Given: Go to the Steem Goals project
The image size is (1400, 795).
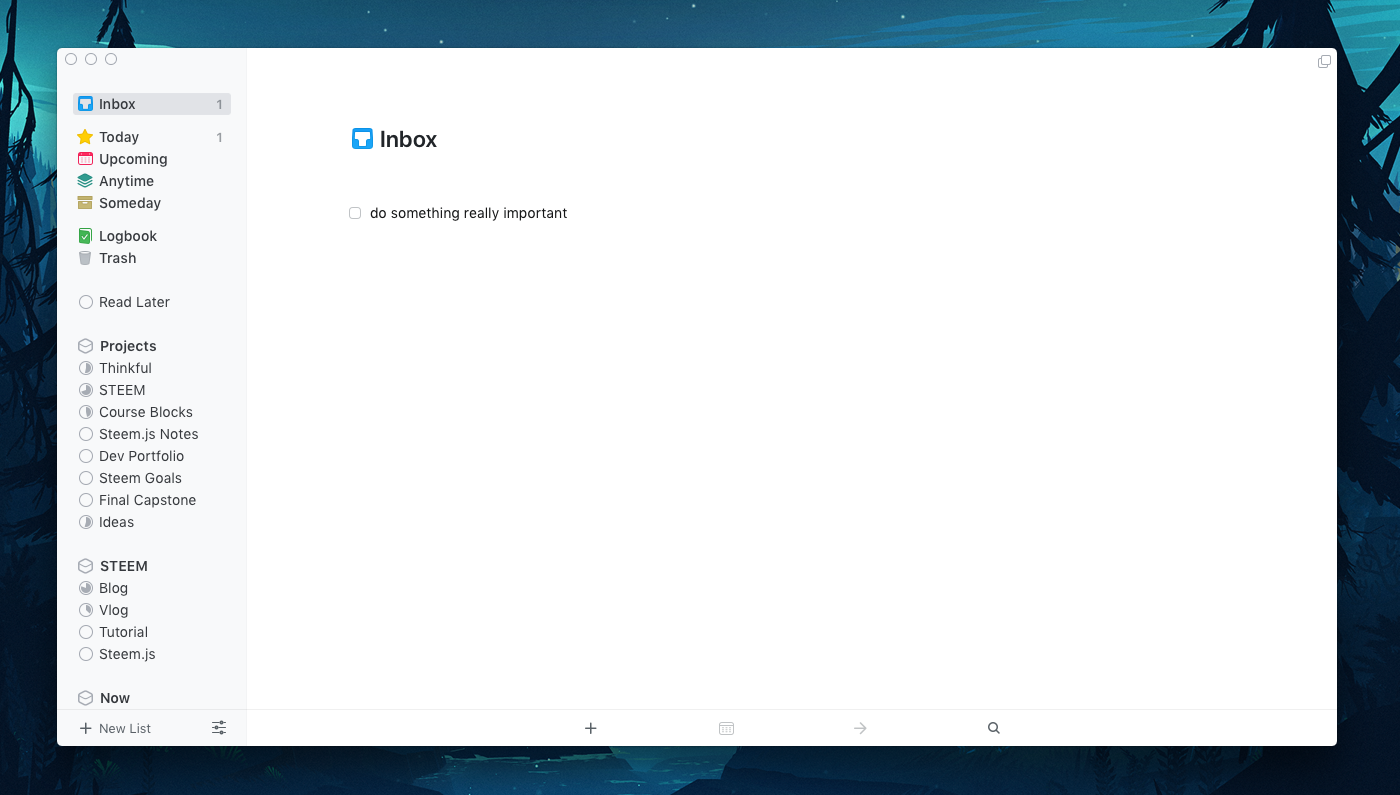Looking at the screenshot, I should pos(152,478).
